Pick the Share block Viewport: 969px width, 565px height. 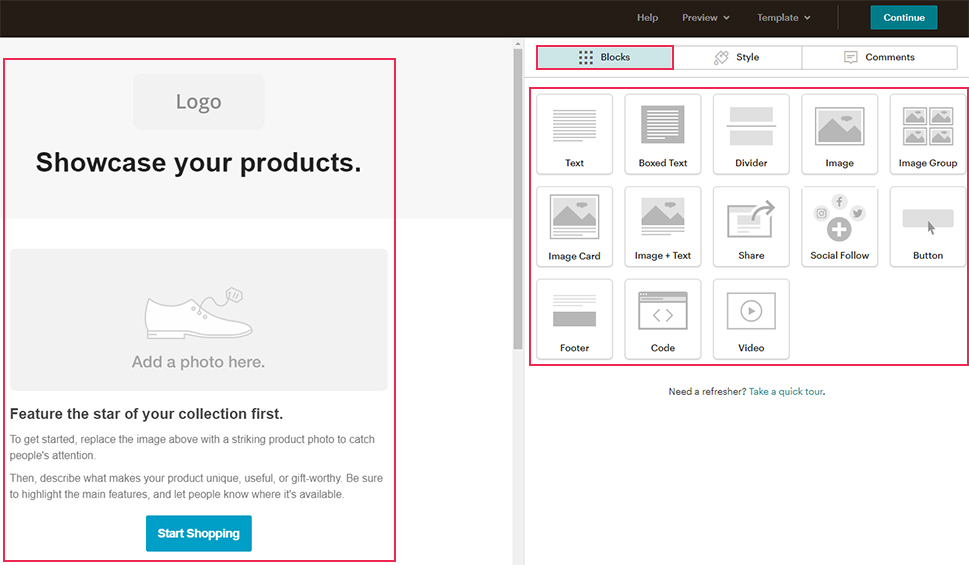(x=751, y=227)
